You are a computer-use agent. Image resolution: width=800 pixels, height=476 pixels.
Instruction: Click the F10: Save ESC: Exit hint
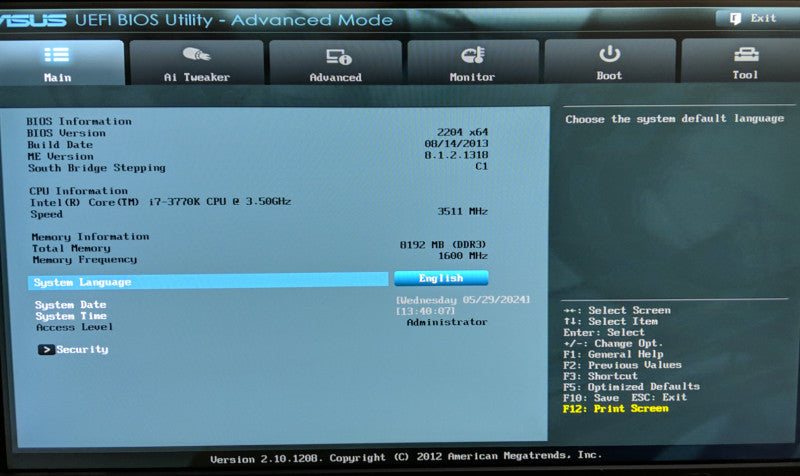625,397
